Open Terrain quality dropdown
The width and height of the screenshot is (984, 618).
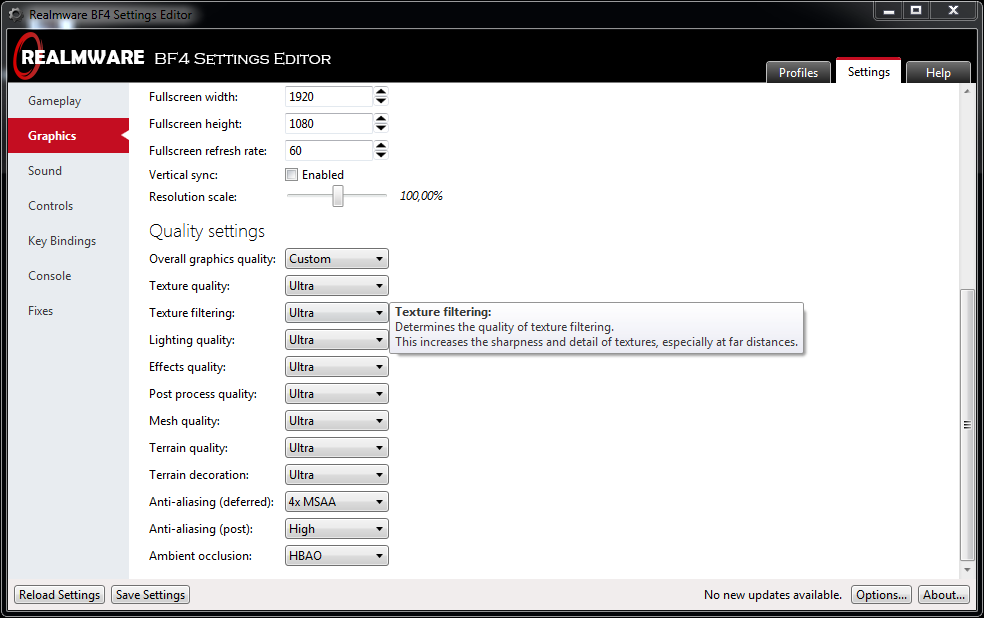337,447
